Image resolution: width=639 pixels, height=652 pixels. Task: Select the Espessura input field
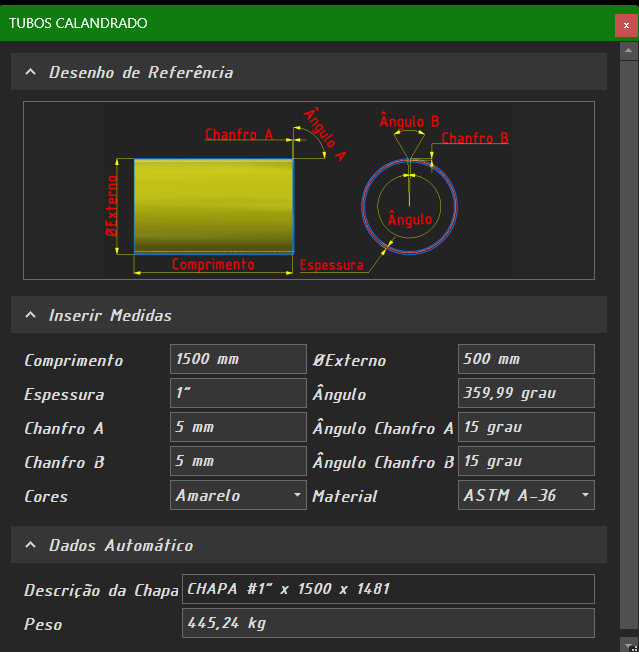coord(238,393)
